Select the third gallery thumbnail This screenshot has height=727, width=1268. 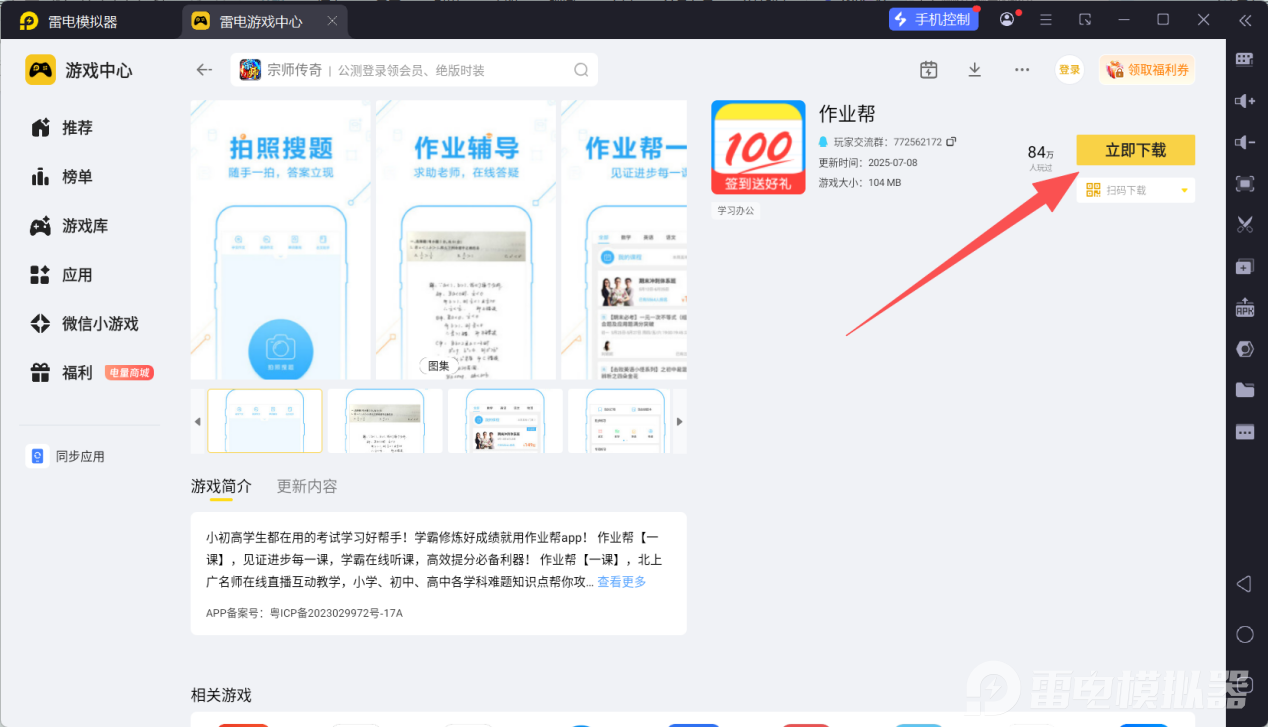[x=505, y=421]
